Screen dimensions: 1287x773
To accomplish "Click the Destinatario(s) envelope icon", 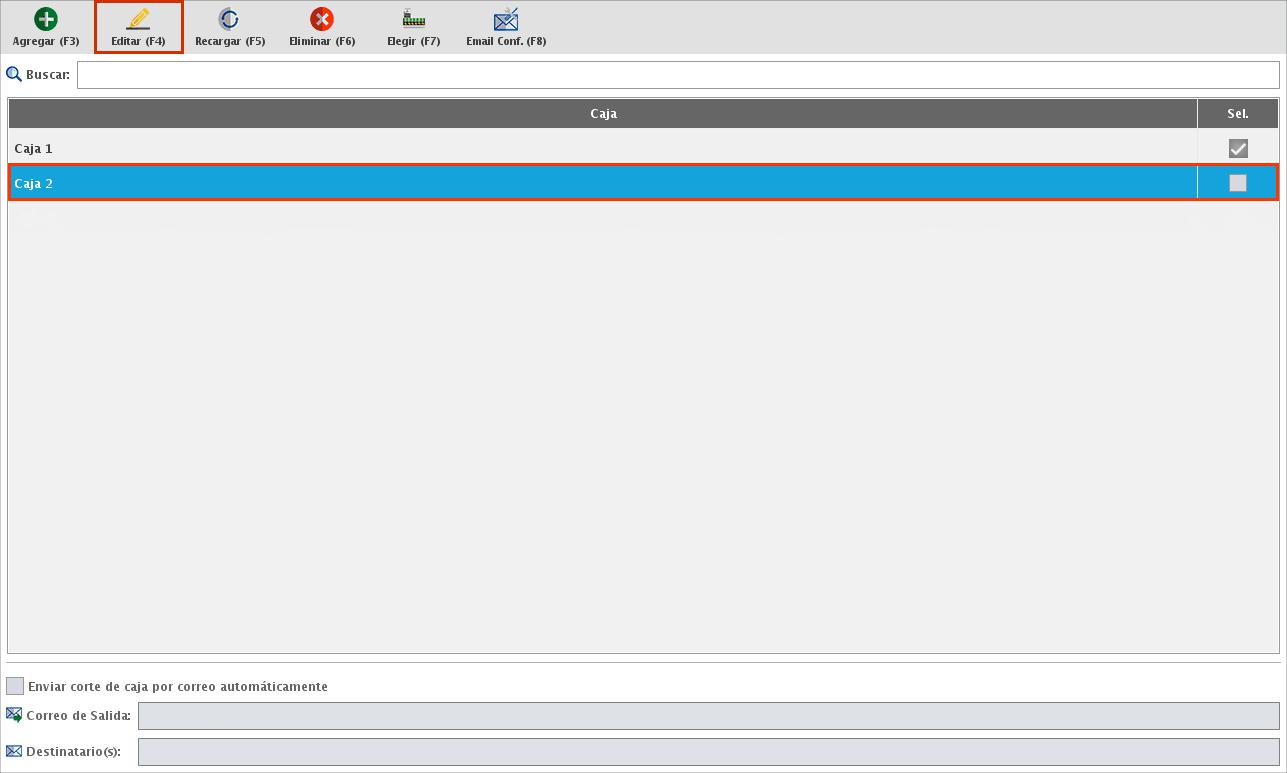I will (14, 751).
